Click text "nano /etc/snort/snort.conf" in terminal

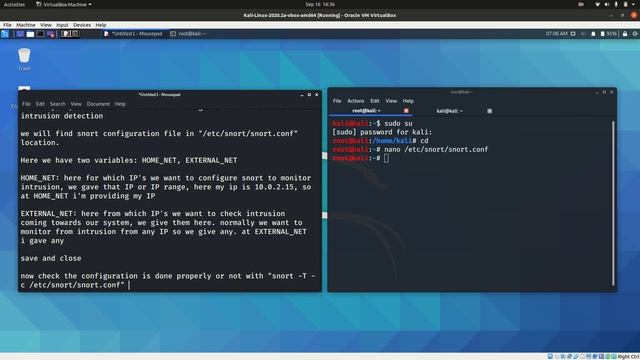tap(436, 149)
